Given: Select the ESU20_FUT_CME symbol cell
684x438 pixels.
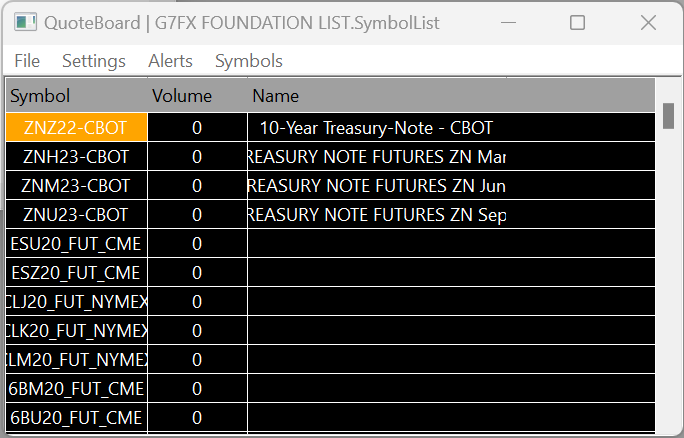Looking at the screenshot, I should click(76, 244).
